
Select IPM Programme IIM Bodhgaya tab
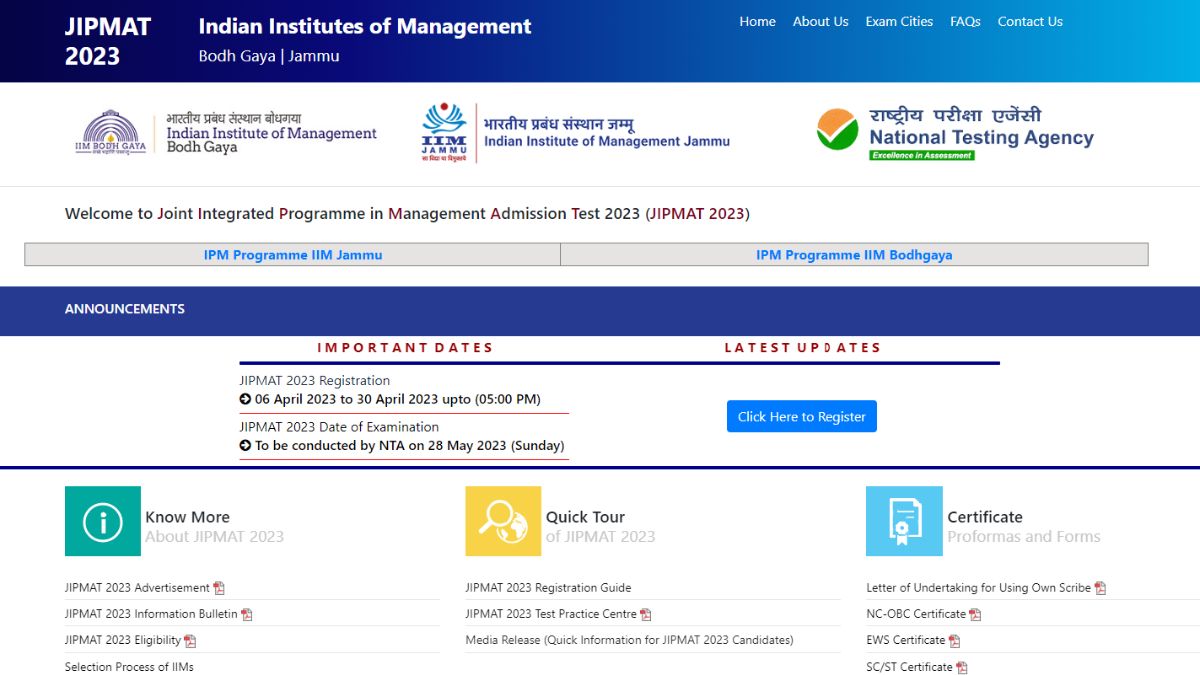pyautogui.click(x=854, y=255)
